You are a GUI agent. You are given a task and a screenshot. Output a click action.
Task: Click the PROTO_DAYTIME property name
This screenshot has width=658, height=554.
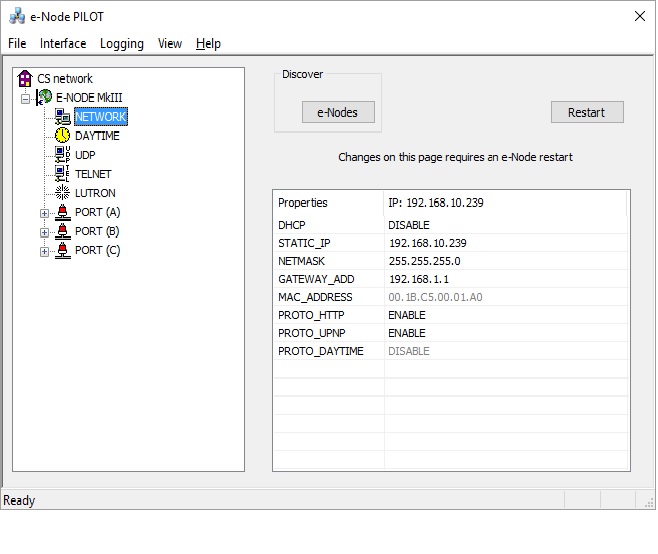(321, 351)
